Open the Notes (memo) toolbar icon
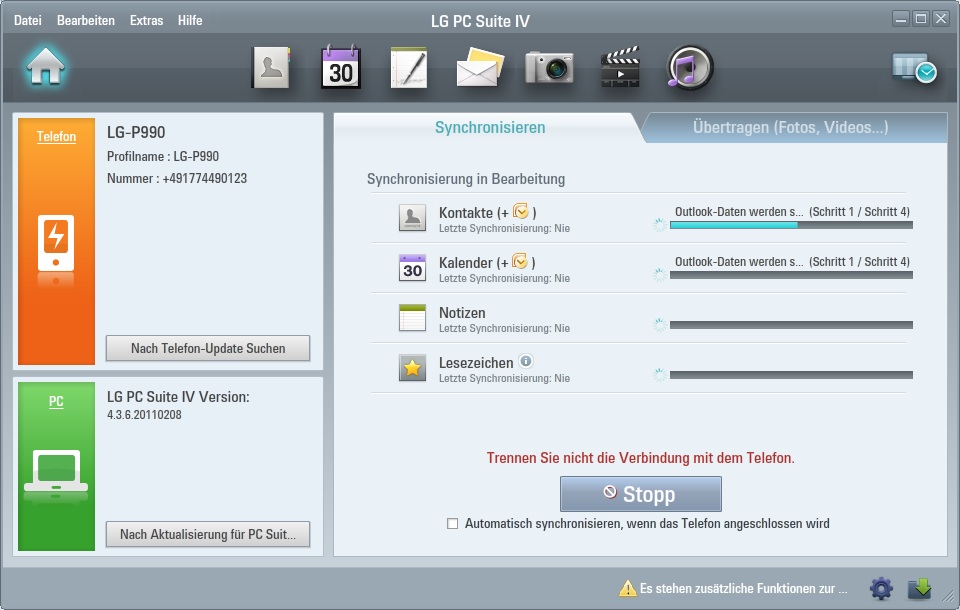 (409, 68)
